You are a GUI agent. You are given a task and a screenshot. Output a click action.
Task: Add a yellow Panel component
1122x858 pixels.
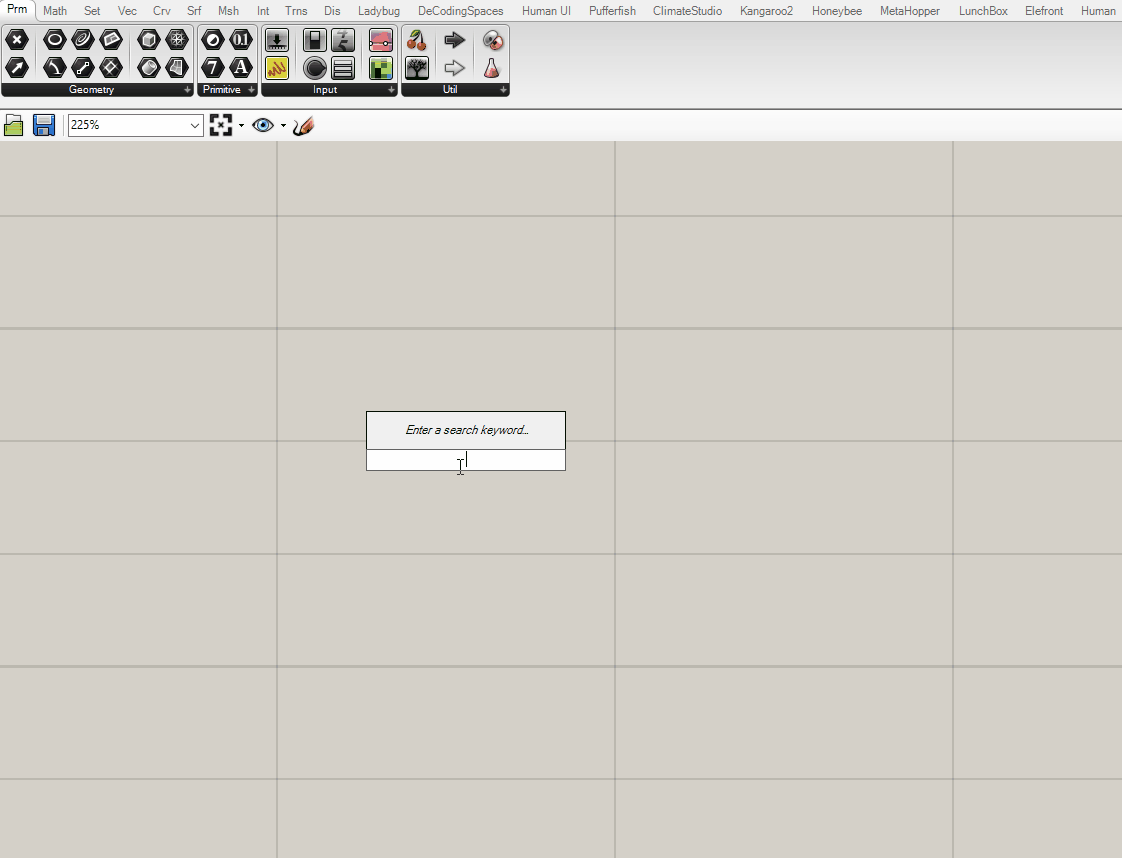click(277, 68)
